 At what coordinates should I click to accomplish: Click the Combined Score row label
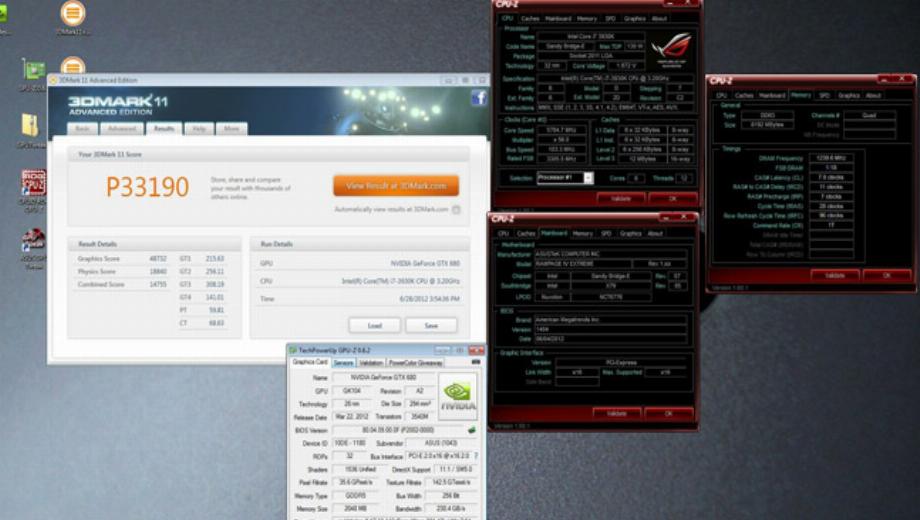[x=101, y=285]
